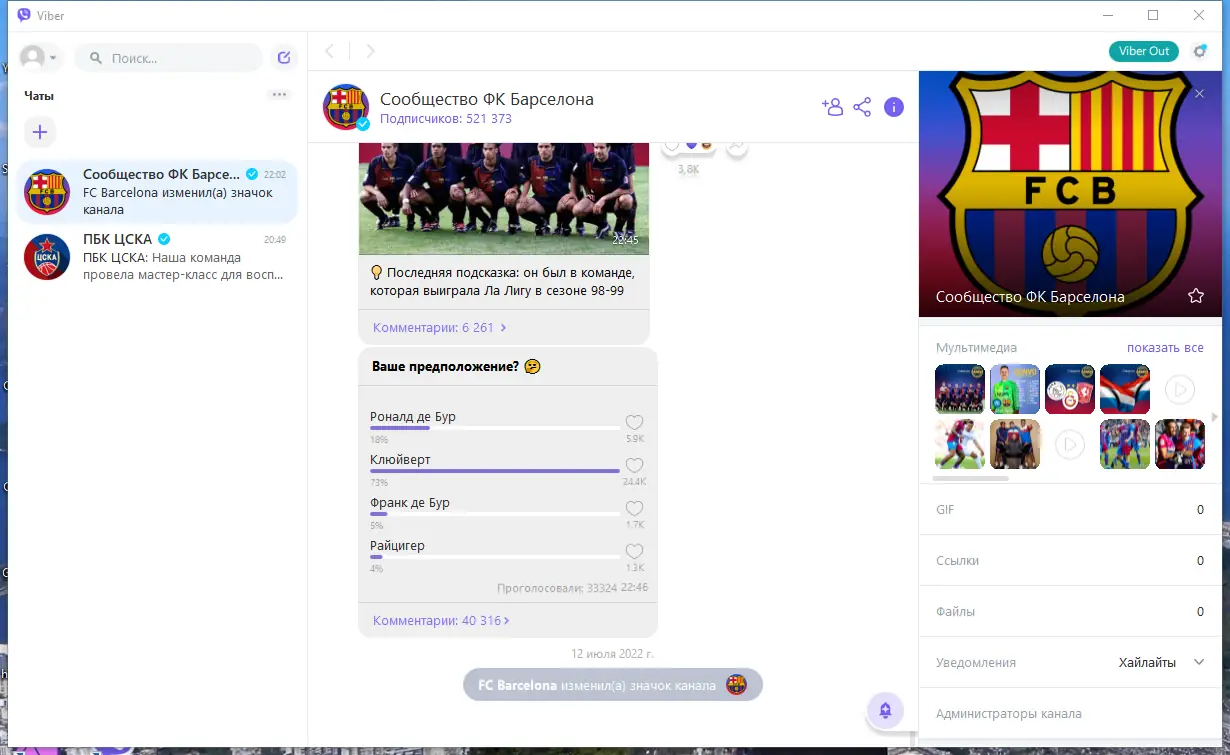
Task: Heart the Роналд де Бур option
Action: pos(635,421)
